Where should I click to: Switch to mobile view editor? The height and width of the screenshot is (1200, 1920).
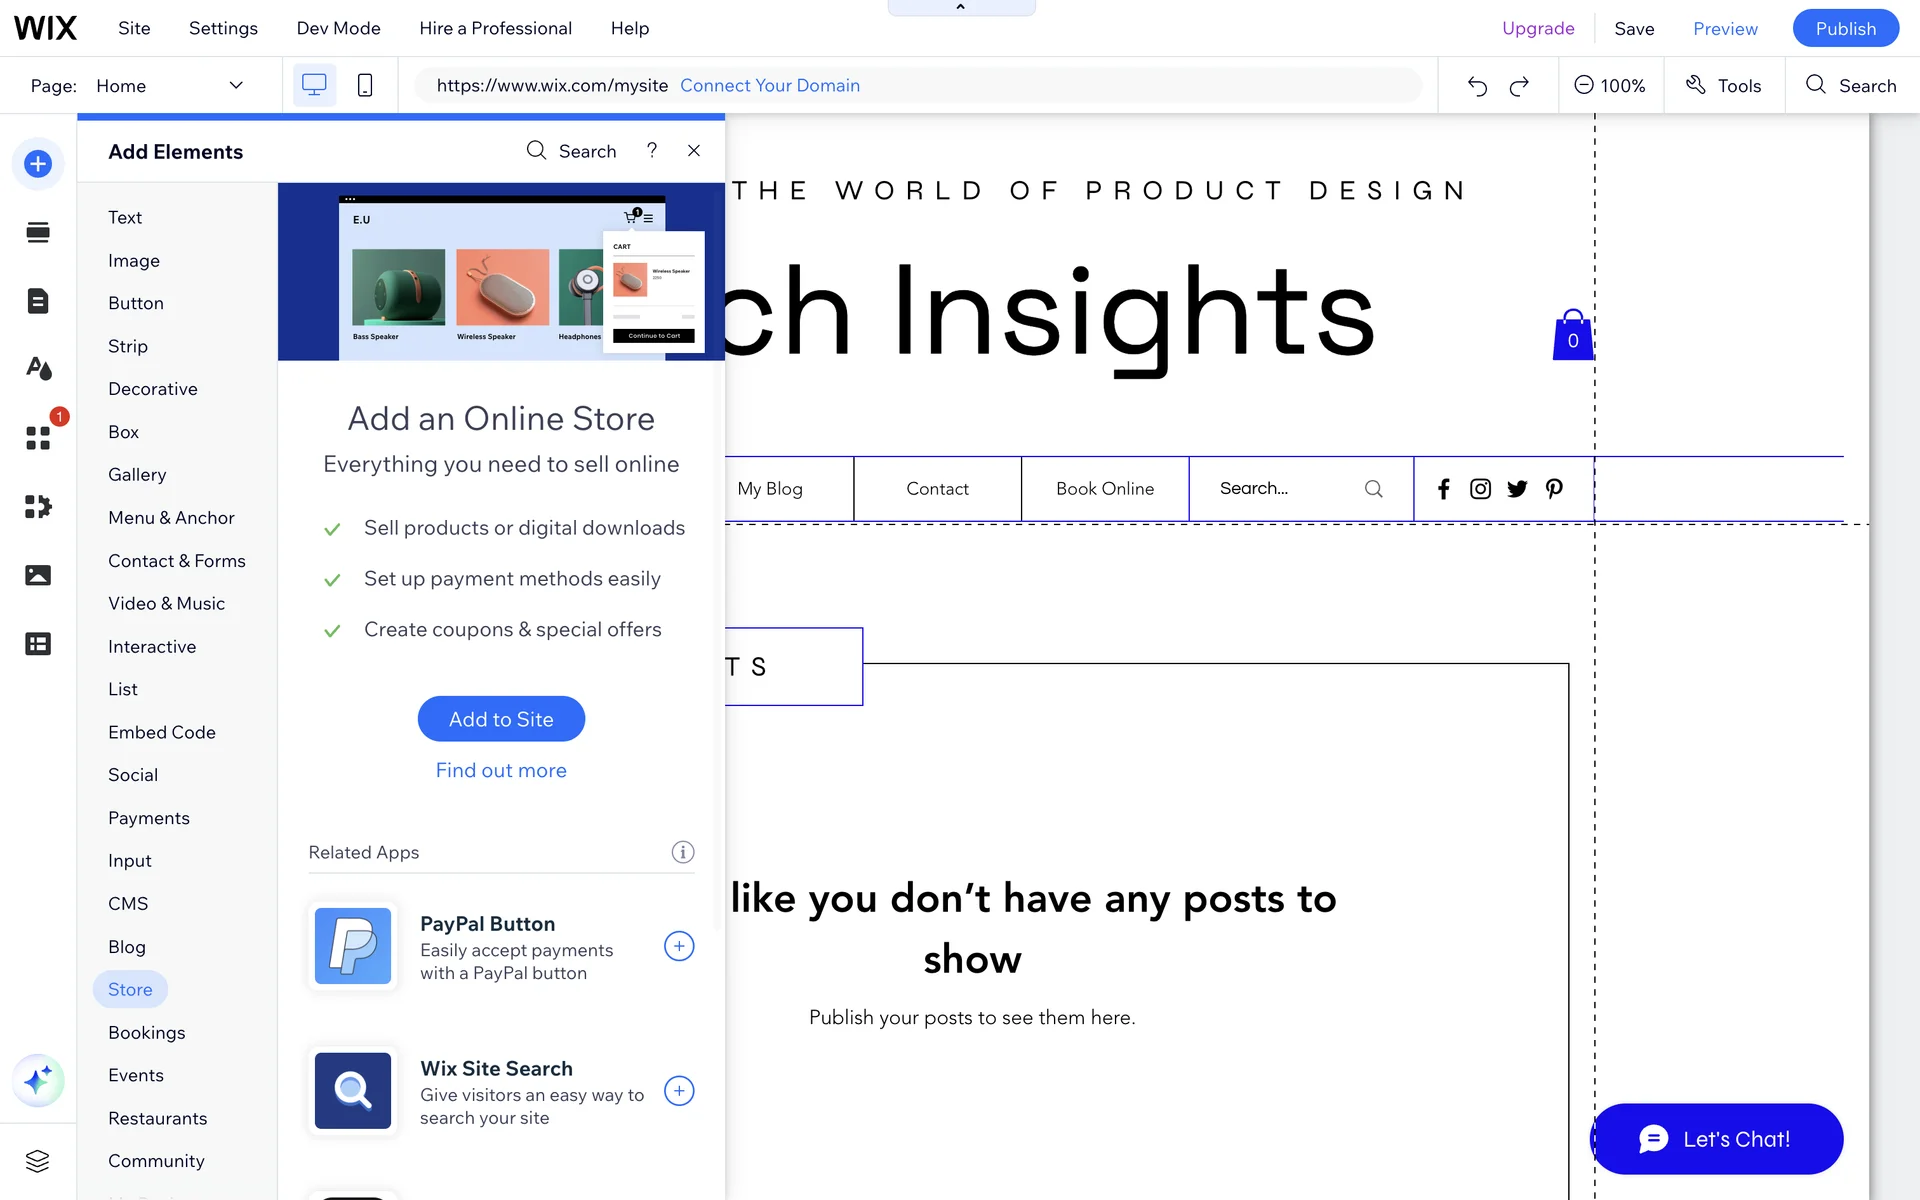(365, 86)
